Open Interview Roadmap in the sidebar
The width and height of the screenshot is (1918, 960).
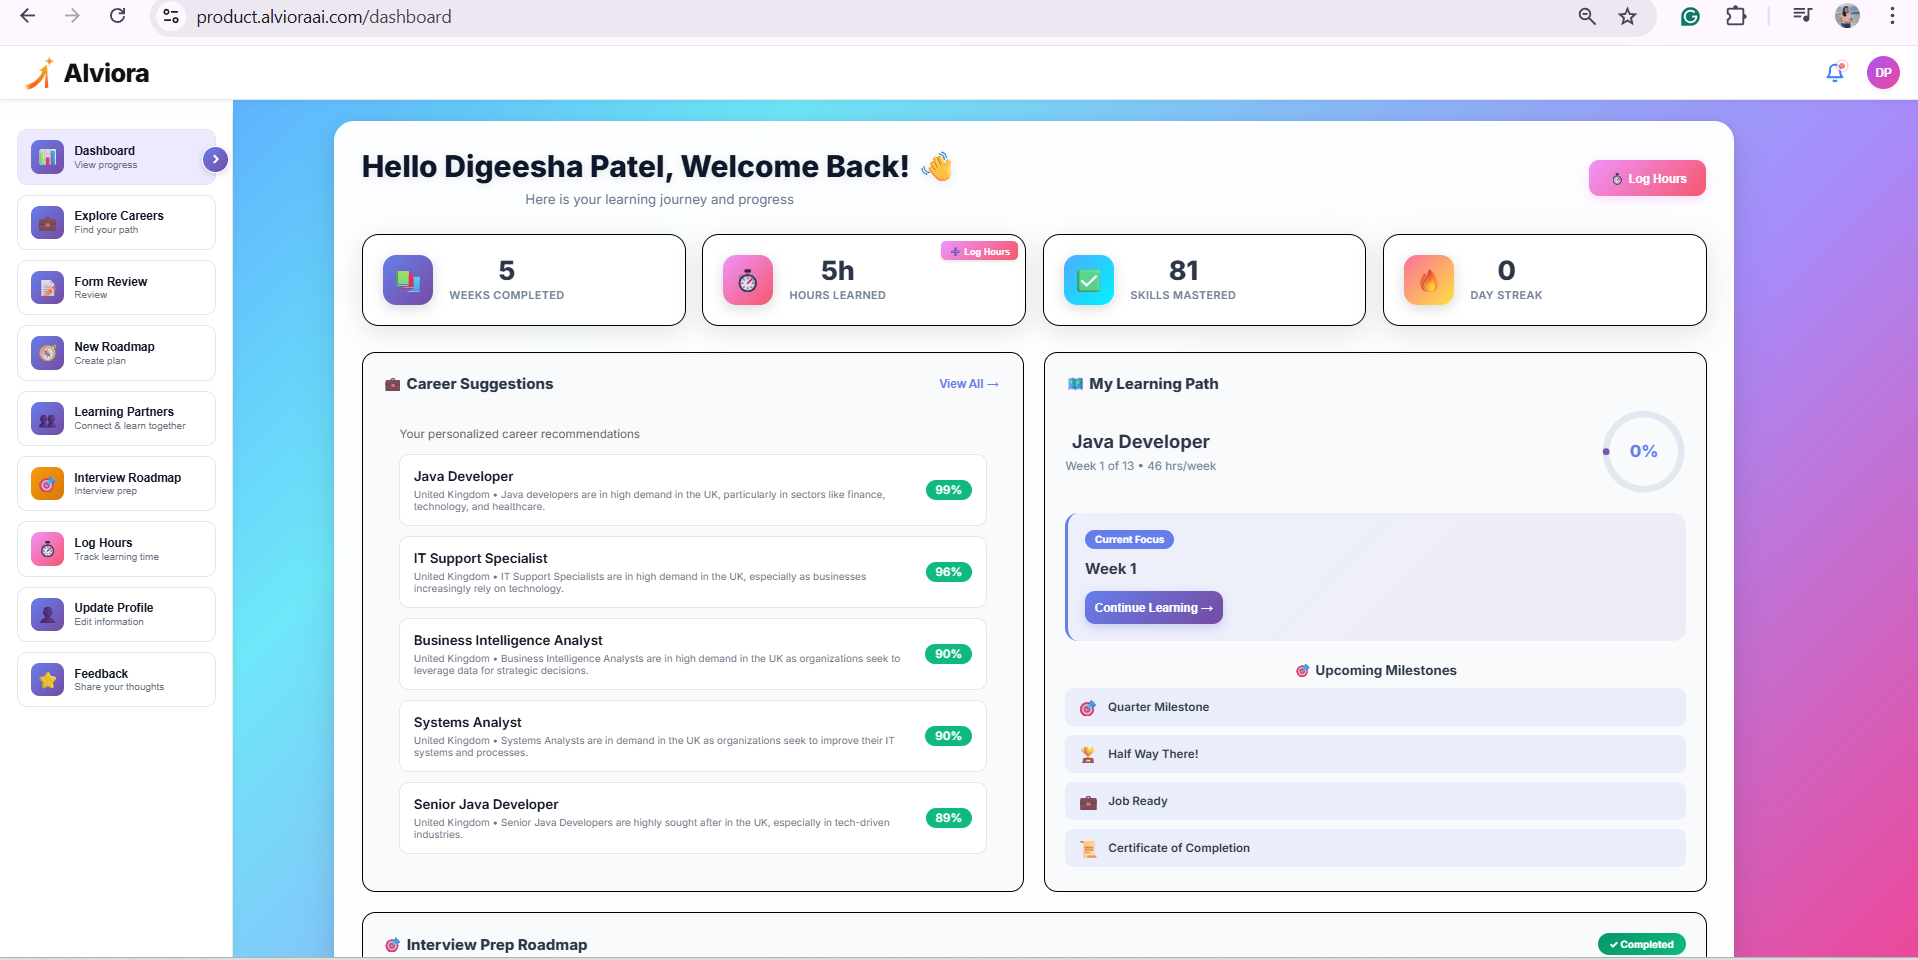point(116,484)
